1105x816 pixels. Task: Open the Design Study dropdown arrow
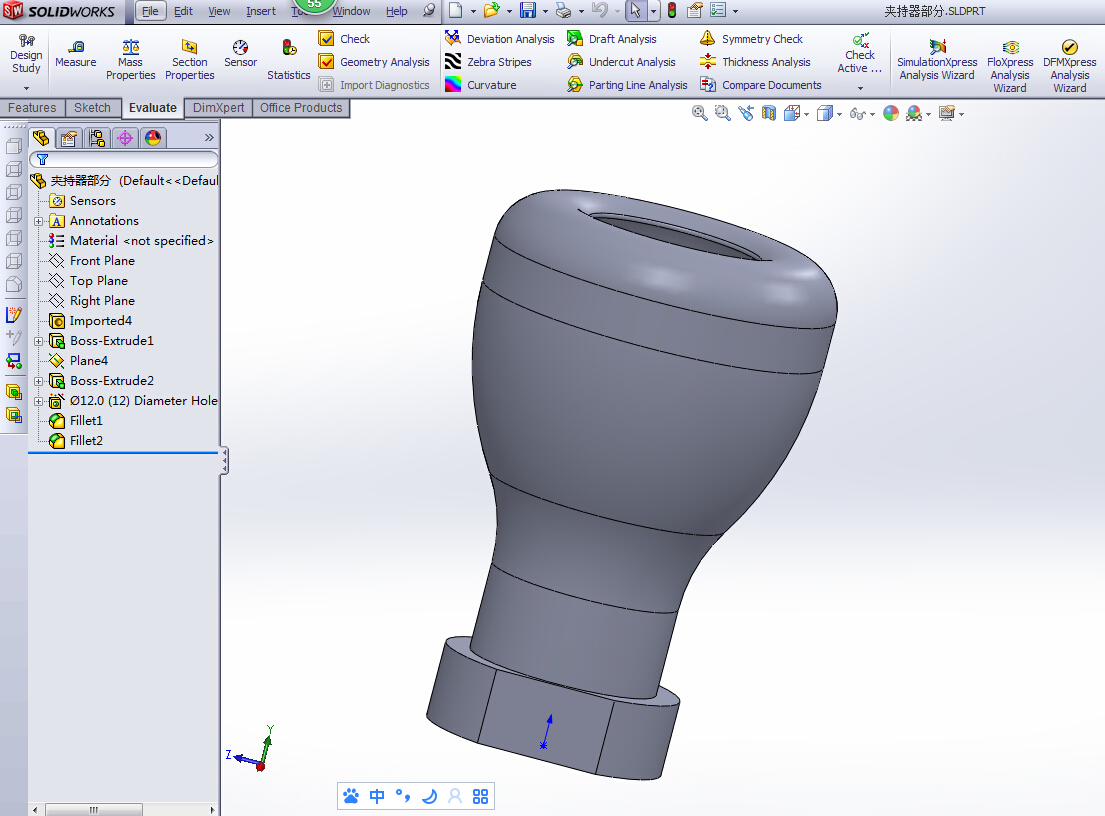pos(26,88)
